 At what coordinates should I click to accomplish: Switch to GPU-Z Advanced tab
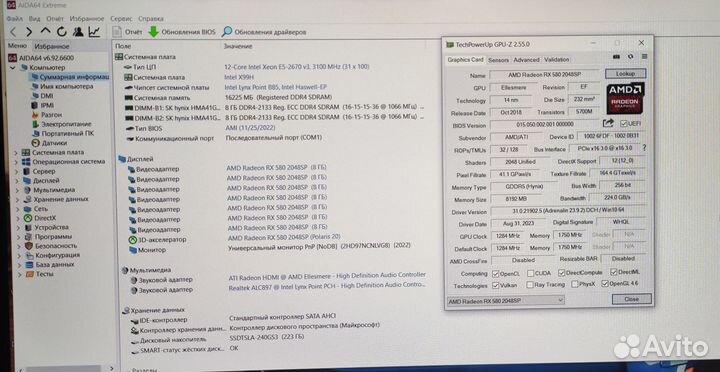tap(526, 60)
